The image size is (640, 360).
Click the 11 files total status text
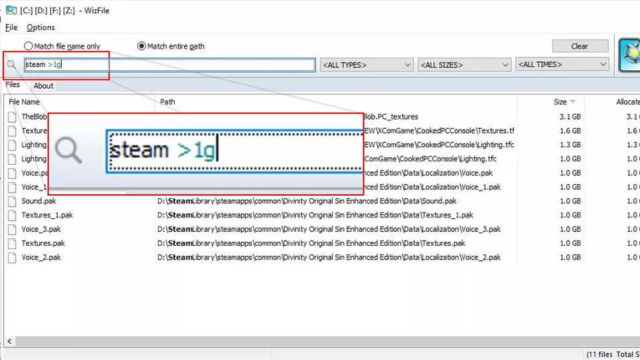(x=613, y=354)
